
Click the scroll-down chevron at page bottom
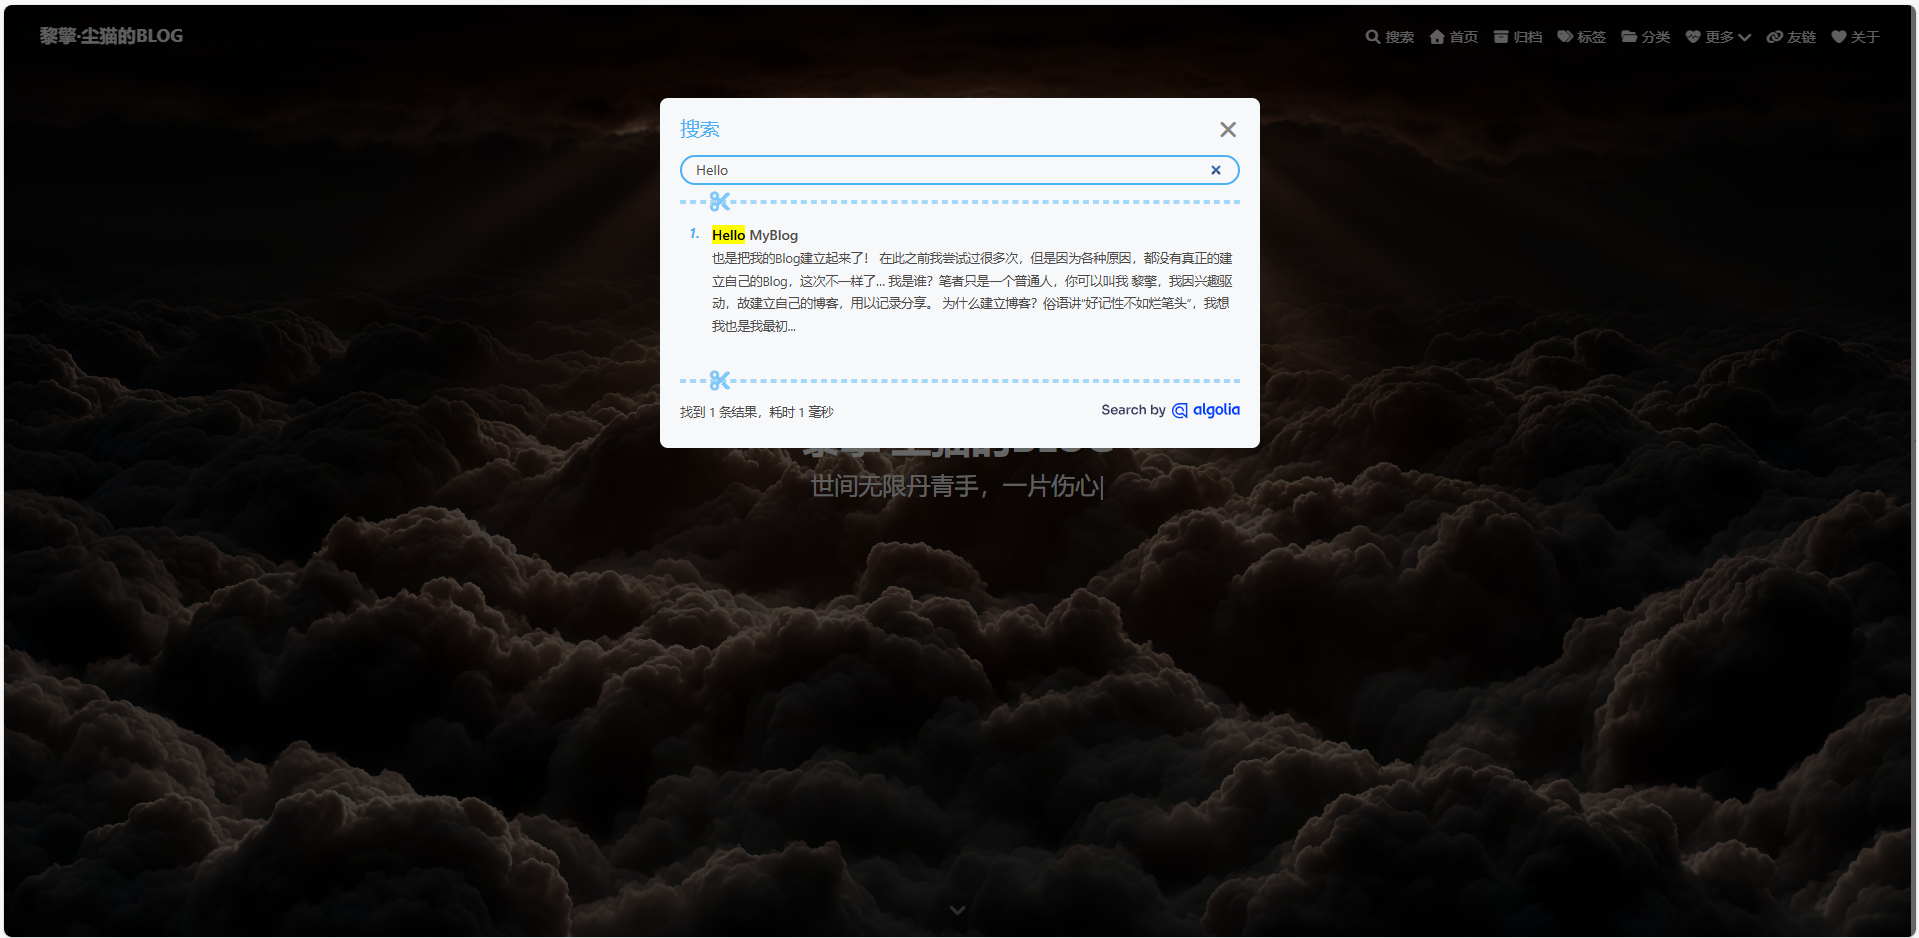pyautogui.click(x=957, y=910)
